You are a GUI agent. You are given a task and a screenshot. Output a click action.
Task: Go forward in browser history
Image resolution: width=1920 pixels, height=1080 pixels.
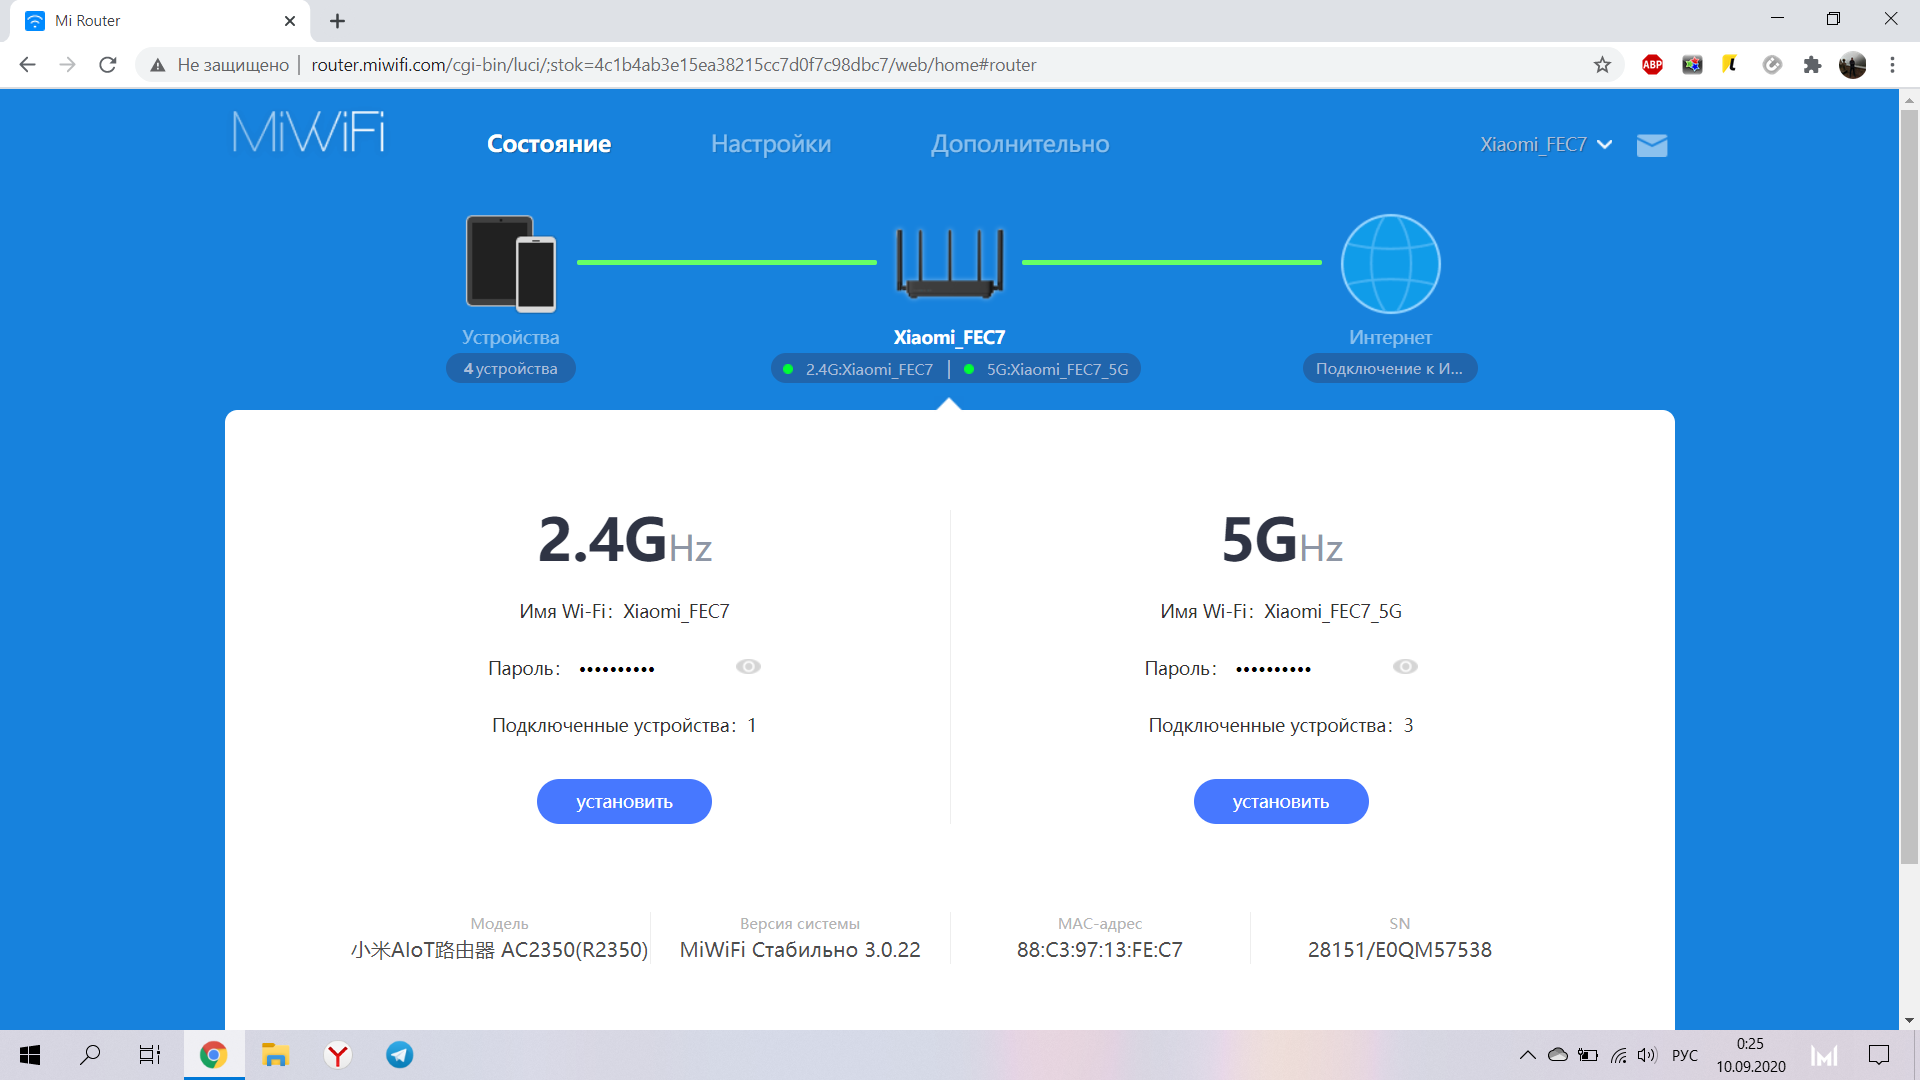click(68, 65)
